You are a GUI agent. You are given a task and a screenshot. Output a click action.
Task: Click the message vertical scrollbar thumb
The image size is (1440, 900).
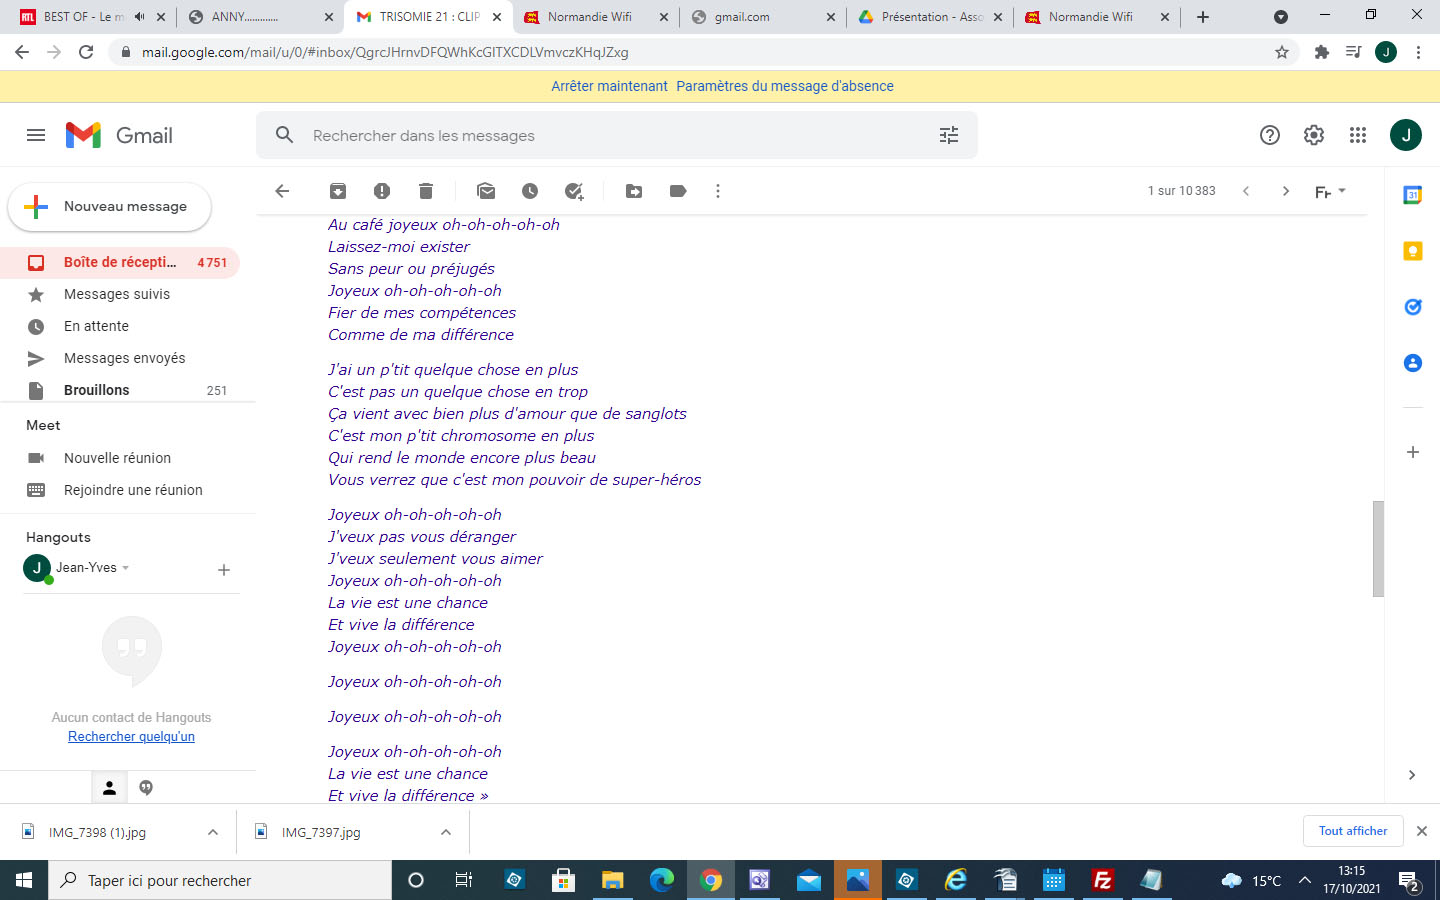(x=1378, y=548)
